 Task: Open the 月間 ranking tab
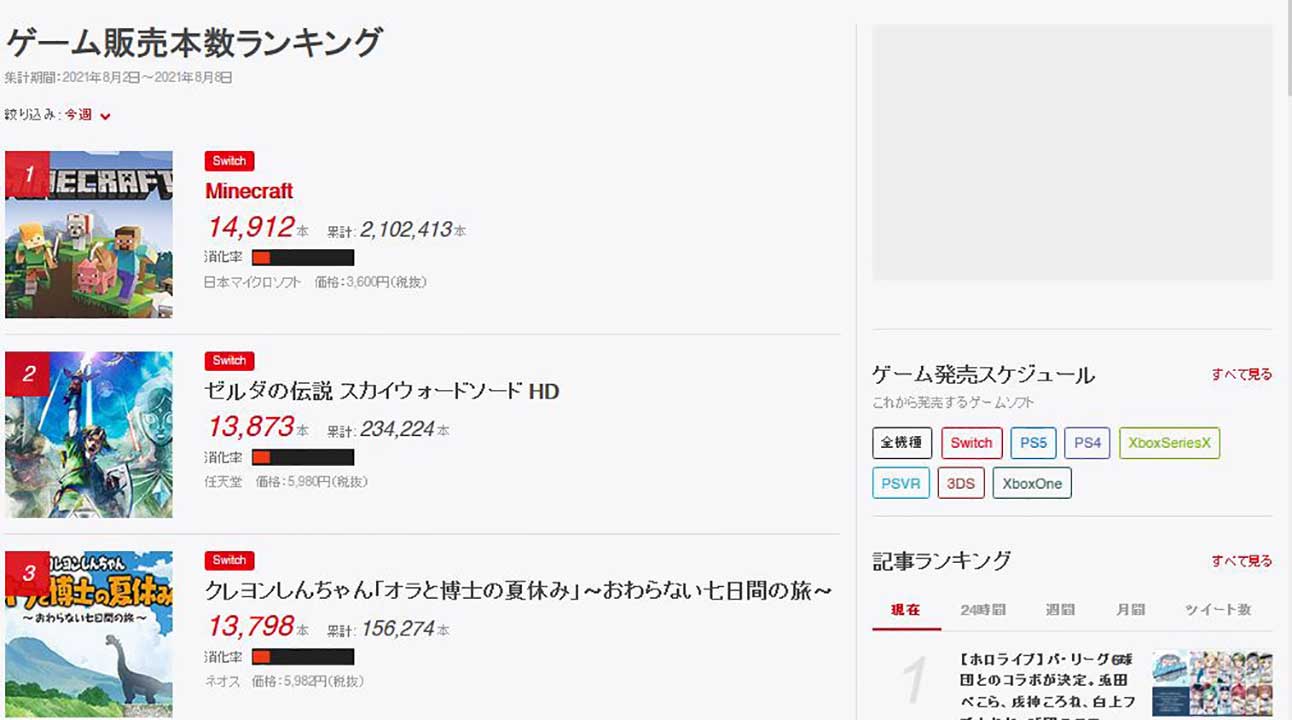(x=1131, y=608)
